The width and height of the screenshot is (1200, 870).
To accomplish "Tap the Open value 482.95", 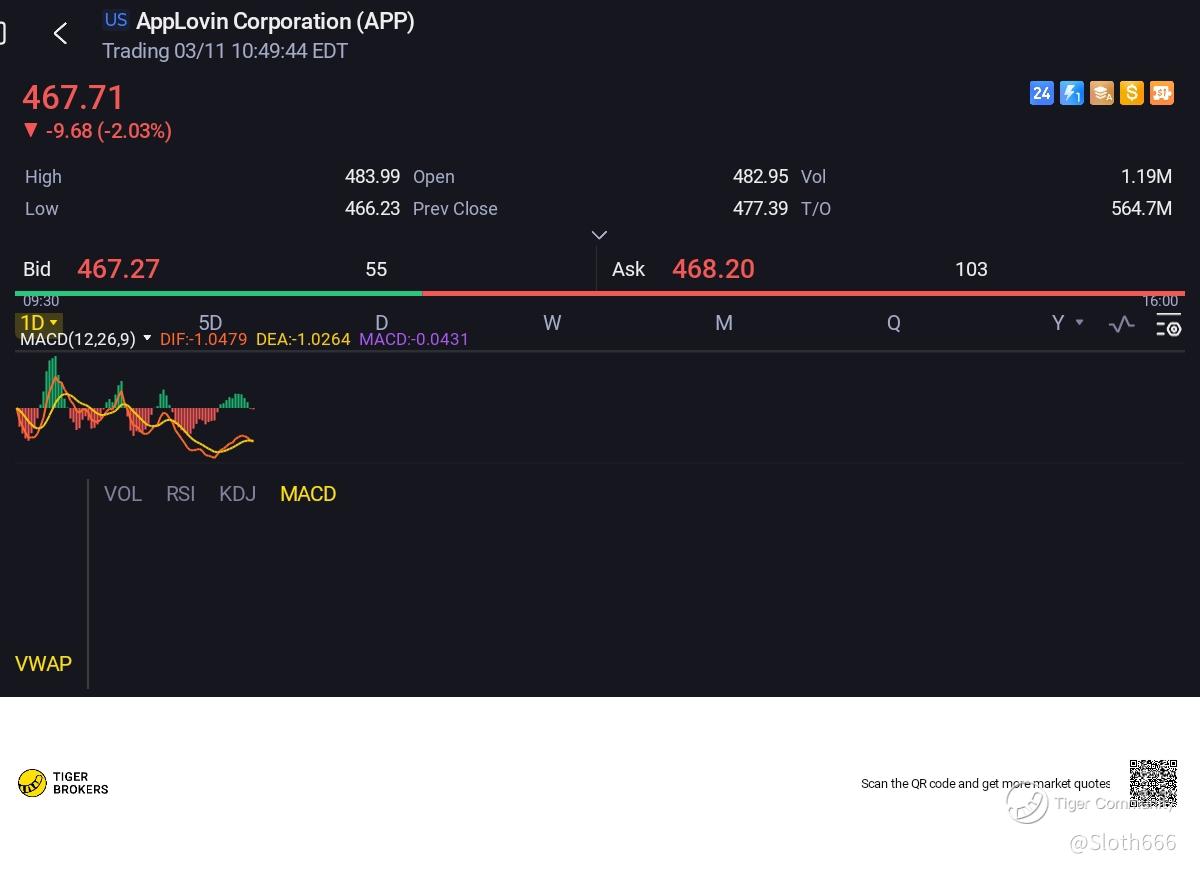I will coord(760,176).
